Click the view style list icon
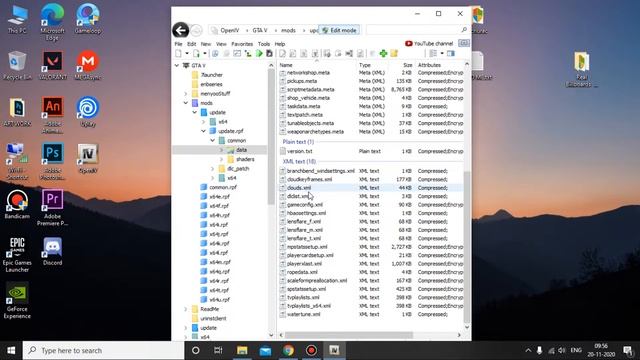Viewport: 640px width, 360px height. coord(433,53)
